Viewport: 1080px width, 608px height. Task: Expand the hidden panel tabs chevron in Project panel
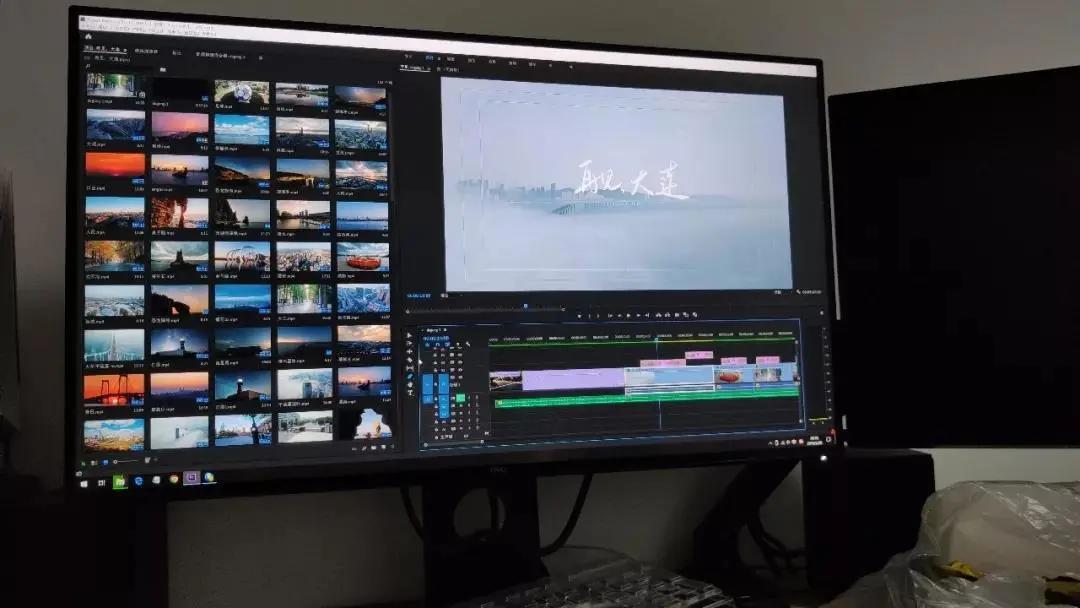click(x=260, y=58)
